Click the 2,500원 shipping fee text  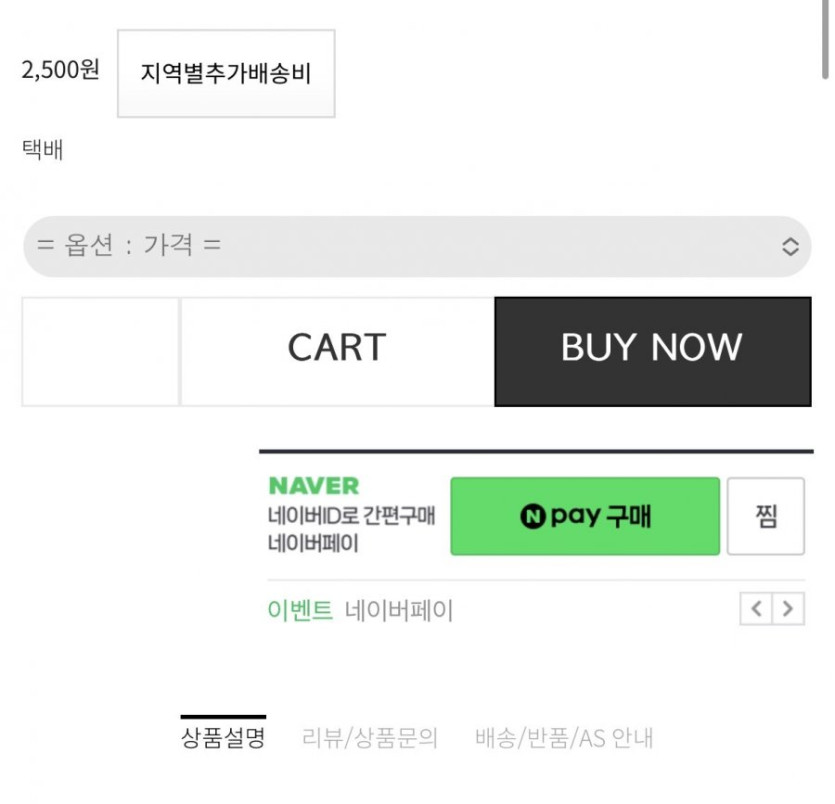60,71
